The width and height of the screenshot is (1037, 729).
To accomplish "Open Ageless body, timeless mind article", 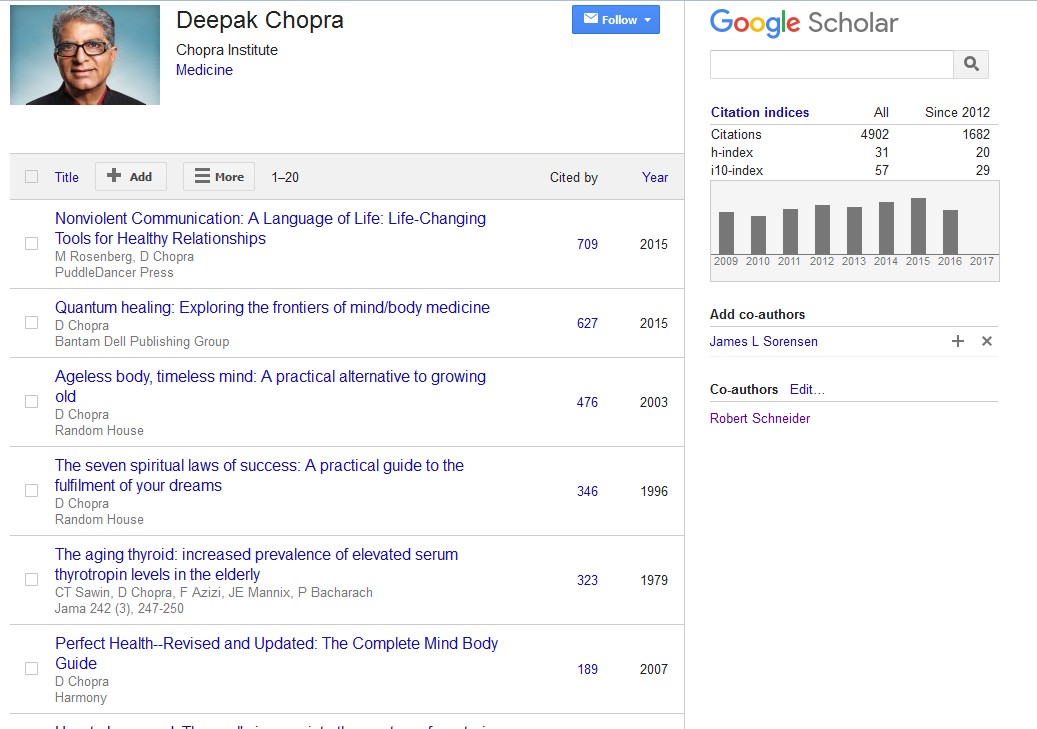I will click(270, 386).
